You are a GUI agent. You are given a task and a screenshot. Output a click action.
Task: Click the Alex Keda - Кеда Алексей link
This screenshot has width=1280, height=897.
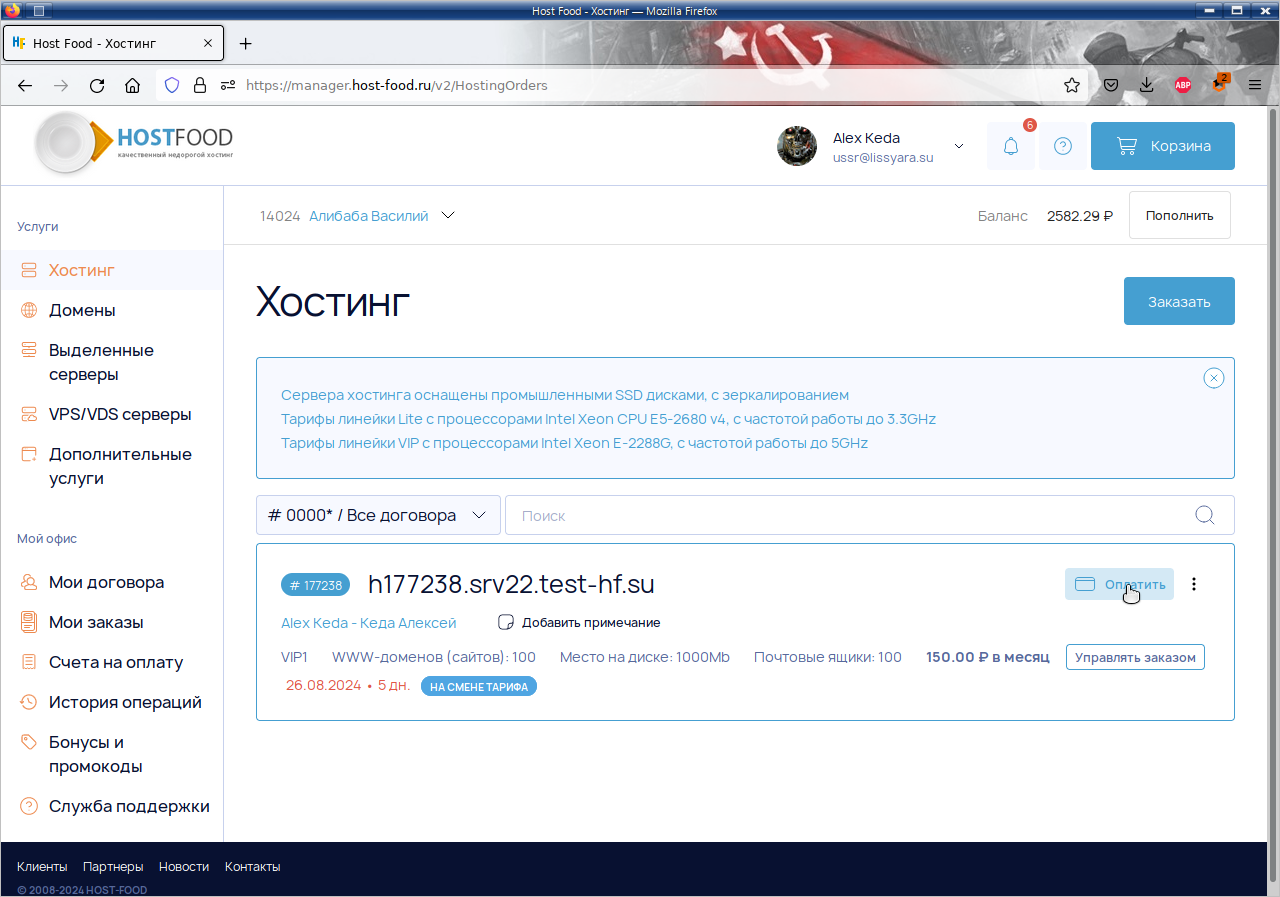click(x=368, y=622)
